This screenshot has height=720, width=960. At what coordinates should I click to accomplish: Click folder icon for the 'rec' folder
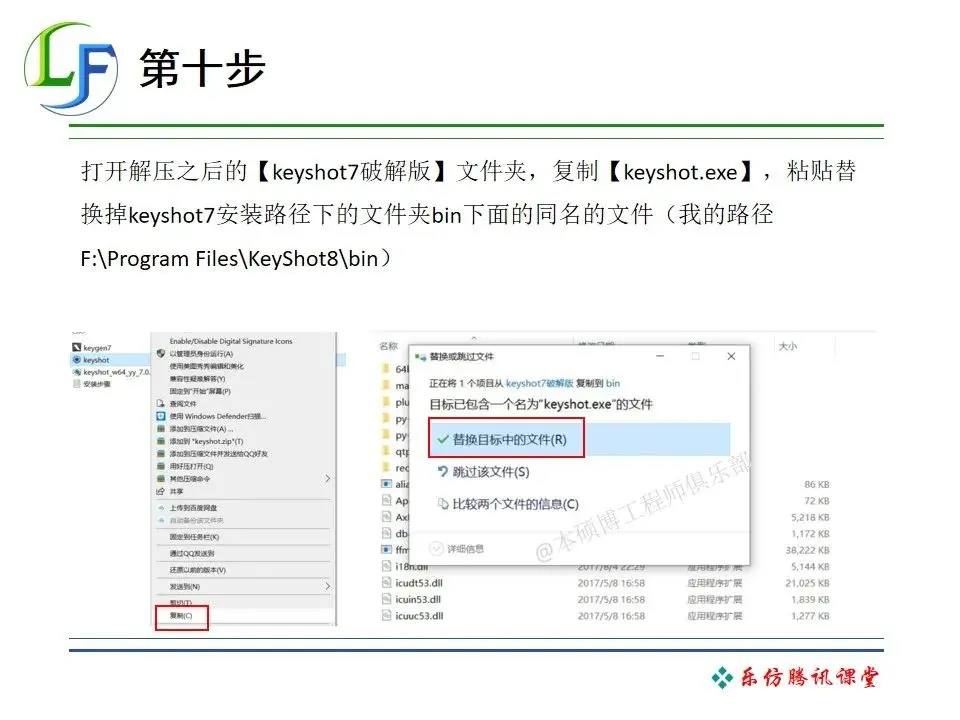(x=386, y=468)
